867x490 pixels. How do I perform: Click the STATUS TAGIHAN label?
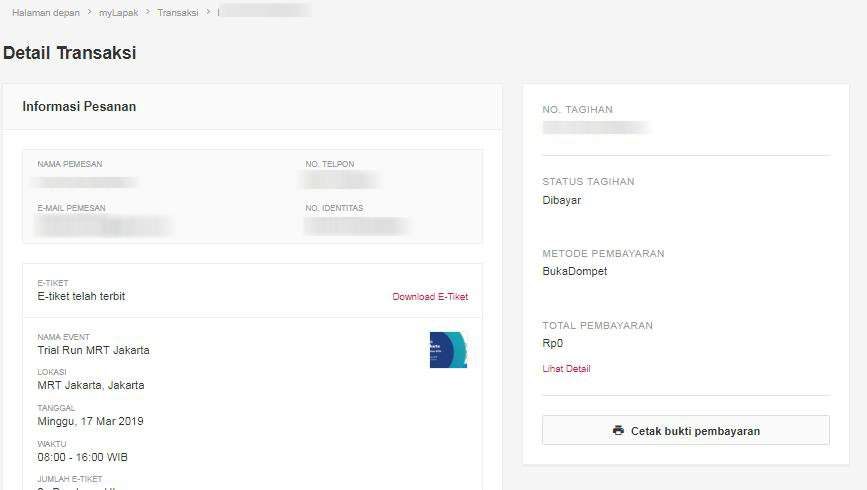pos(588,181)
